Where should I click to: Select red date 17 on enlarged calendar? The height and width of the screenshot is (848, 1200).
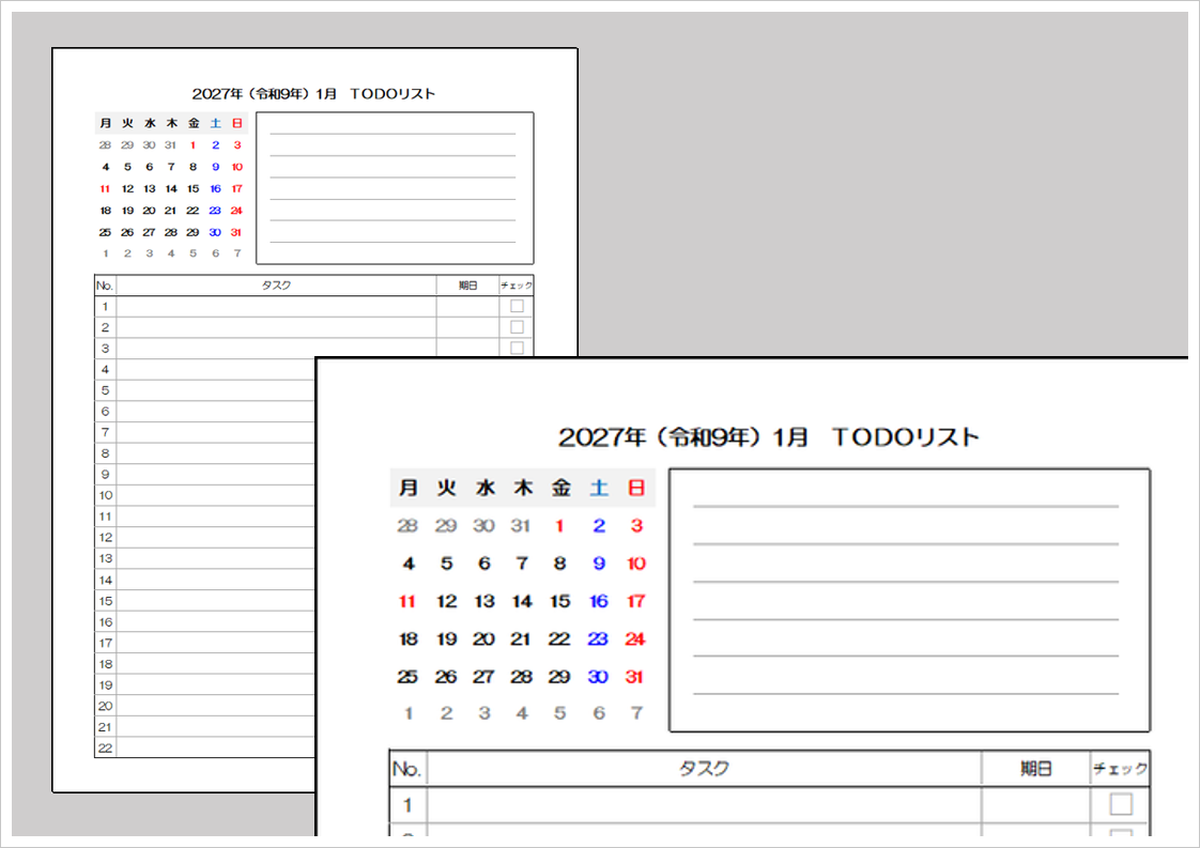click(636, 602)
